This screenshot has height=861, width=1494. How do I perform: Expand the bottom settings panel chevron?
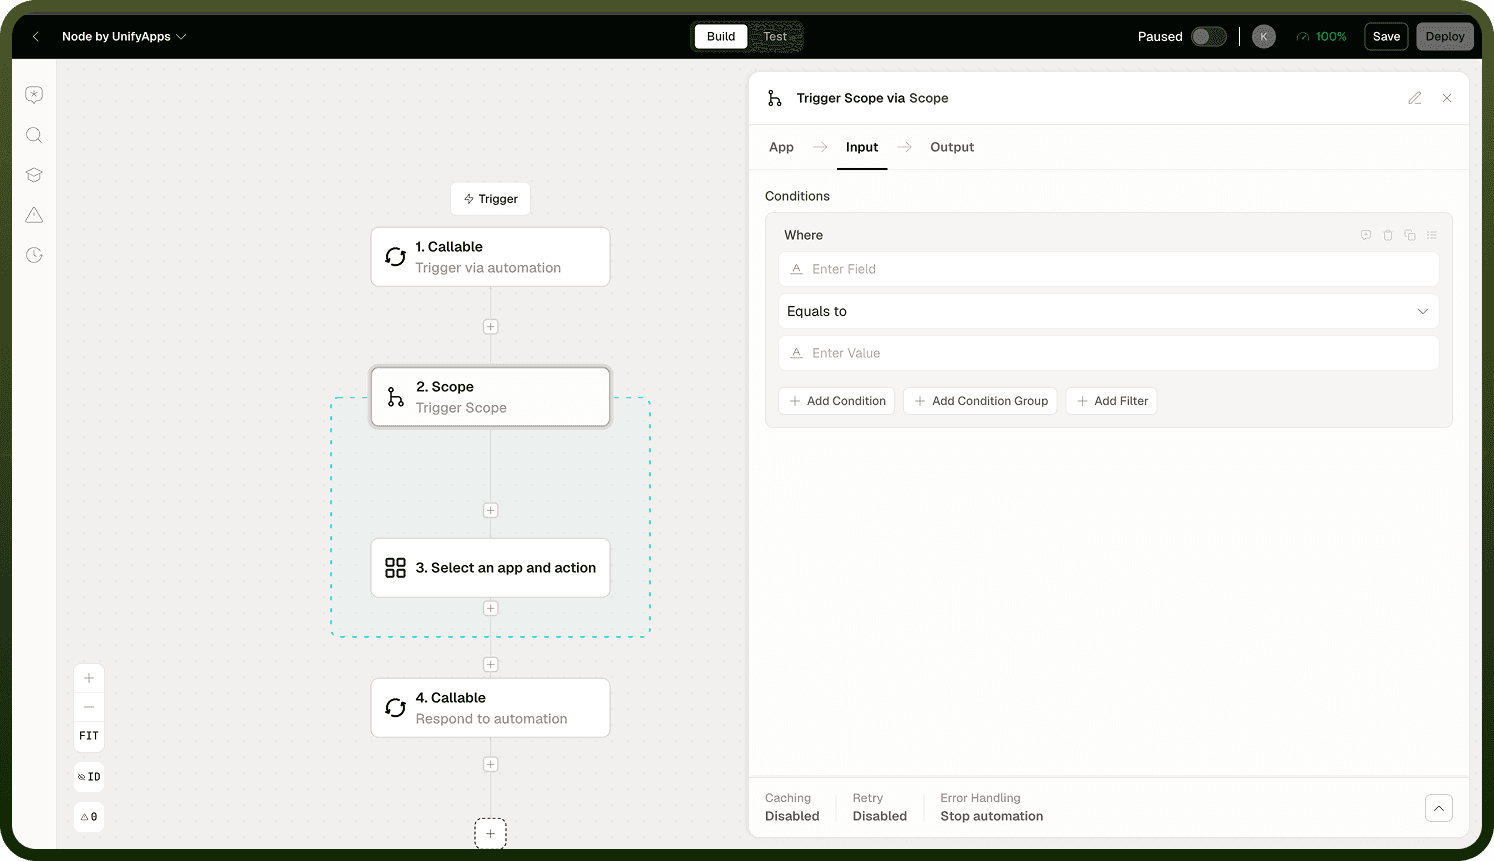[x=1439, y=808]
